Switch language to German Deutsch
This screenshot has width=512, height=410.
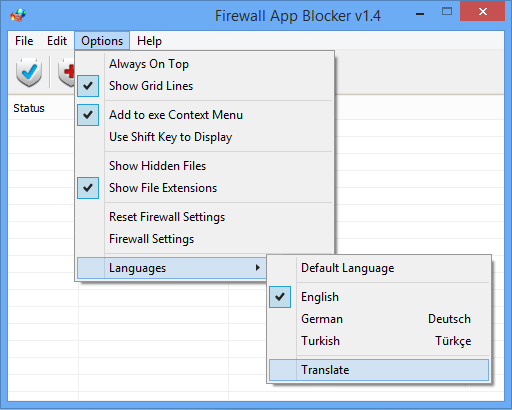point(379,319)
